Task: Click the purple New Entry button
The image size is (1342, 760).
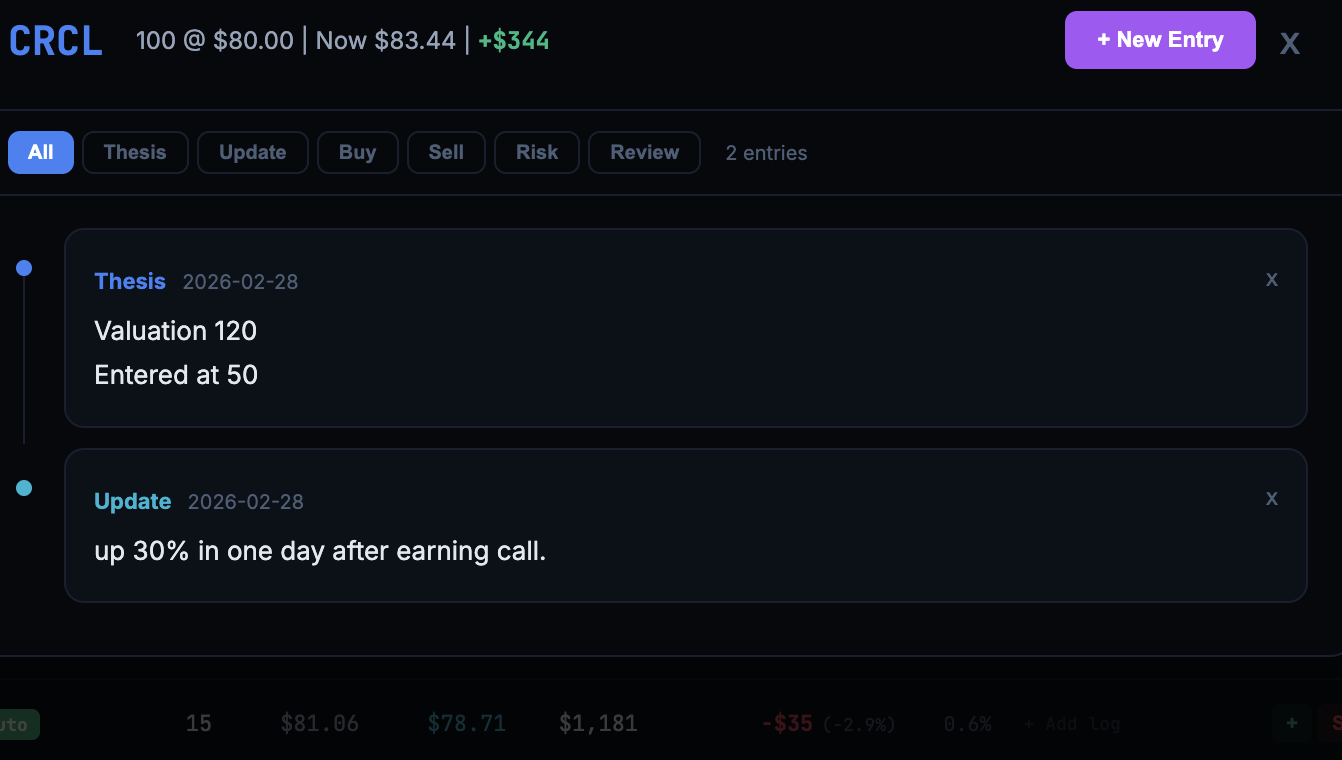Action: pyautogui.click(x=1159, y=40)
